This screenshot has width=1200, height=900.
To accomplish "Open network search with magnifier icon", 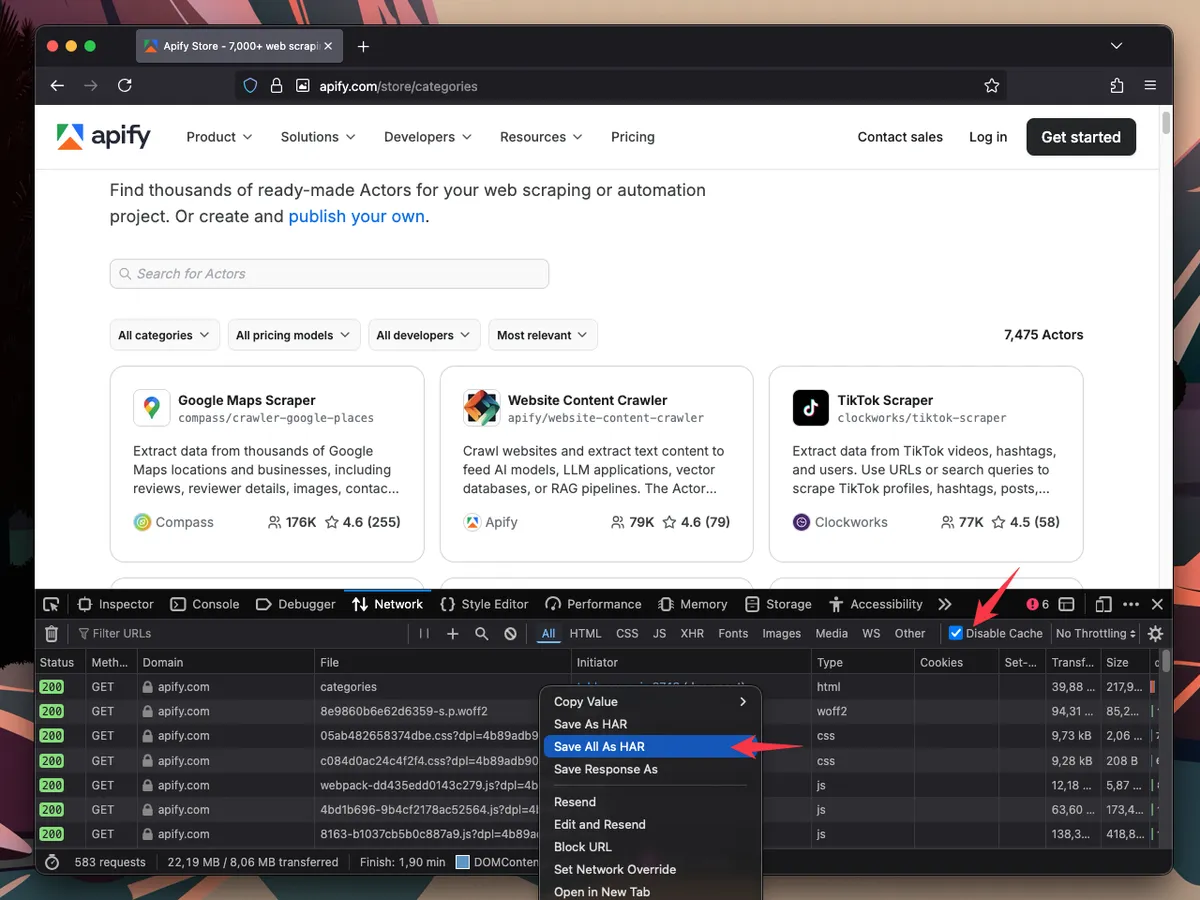I will pyautogui.click(x=481, y=633).
